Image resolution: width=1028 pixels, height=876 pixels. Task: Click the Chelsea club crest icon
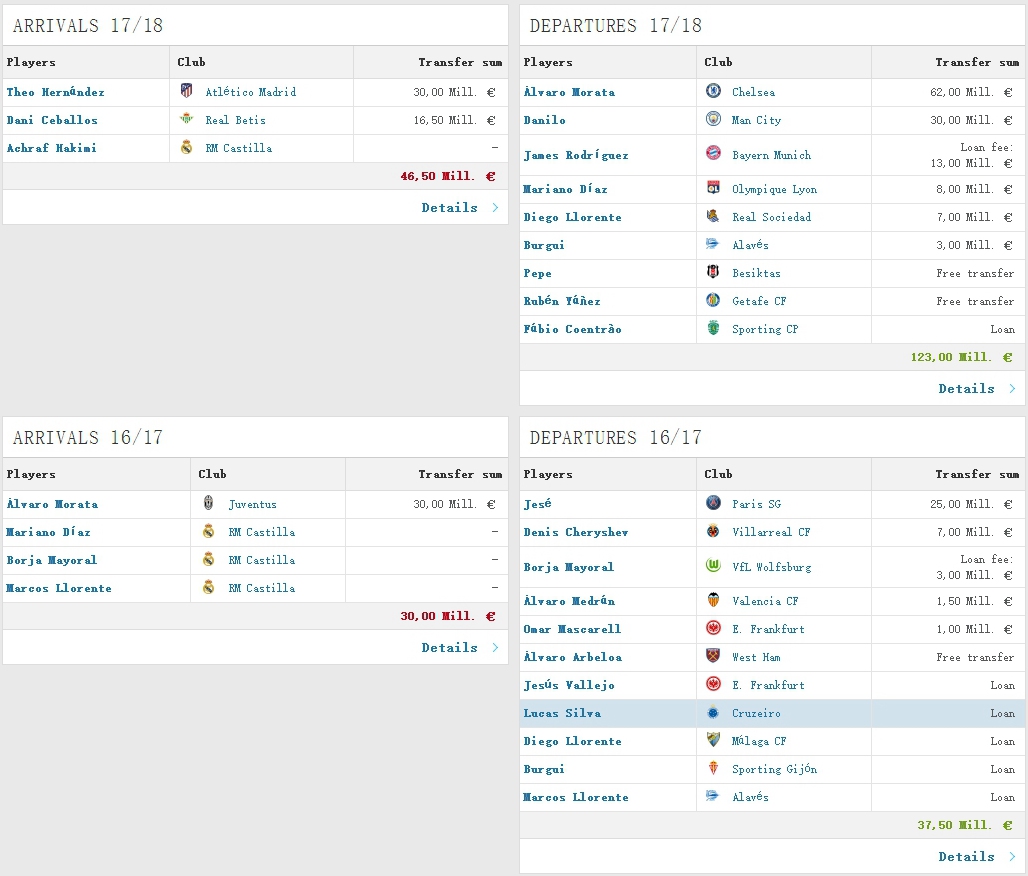(713, 91)
